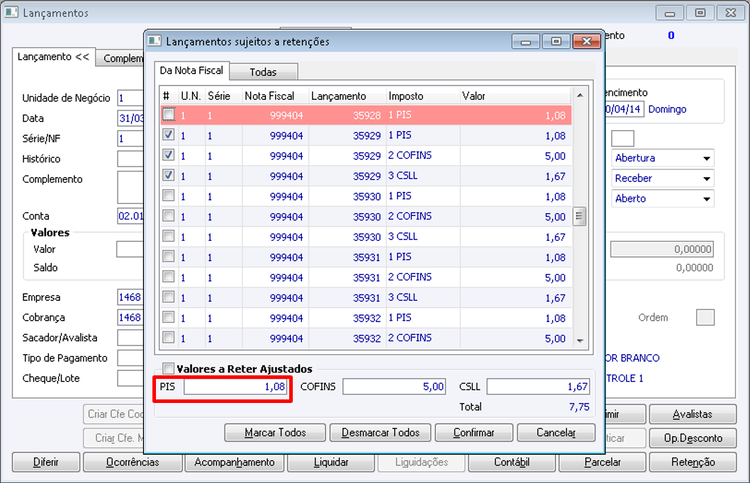The width and height of the screenshot is (750, 483).
Task: Click the COFINS value input field
Action: (x=394, y=386)
